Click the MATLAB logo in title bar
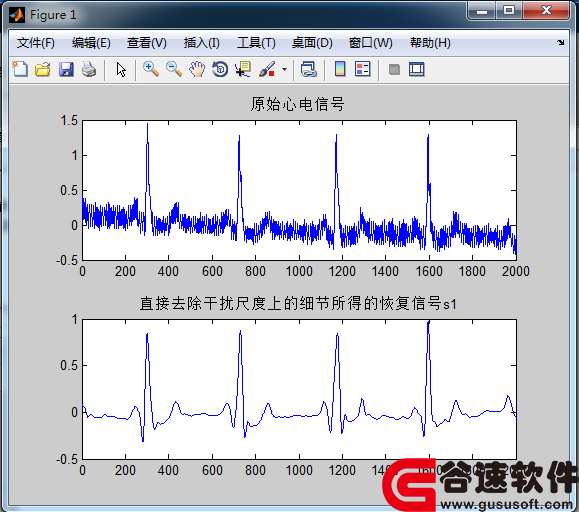Image resolution: width=579 pixels, height=512 pixels. (x=17, y=15)
